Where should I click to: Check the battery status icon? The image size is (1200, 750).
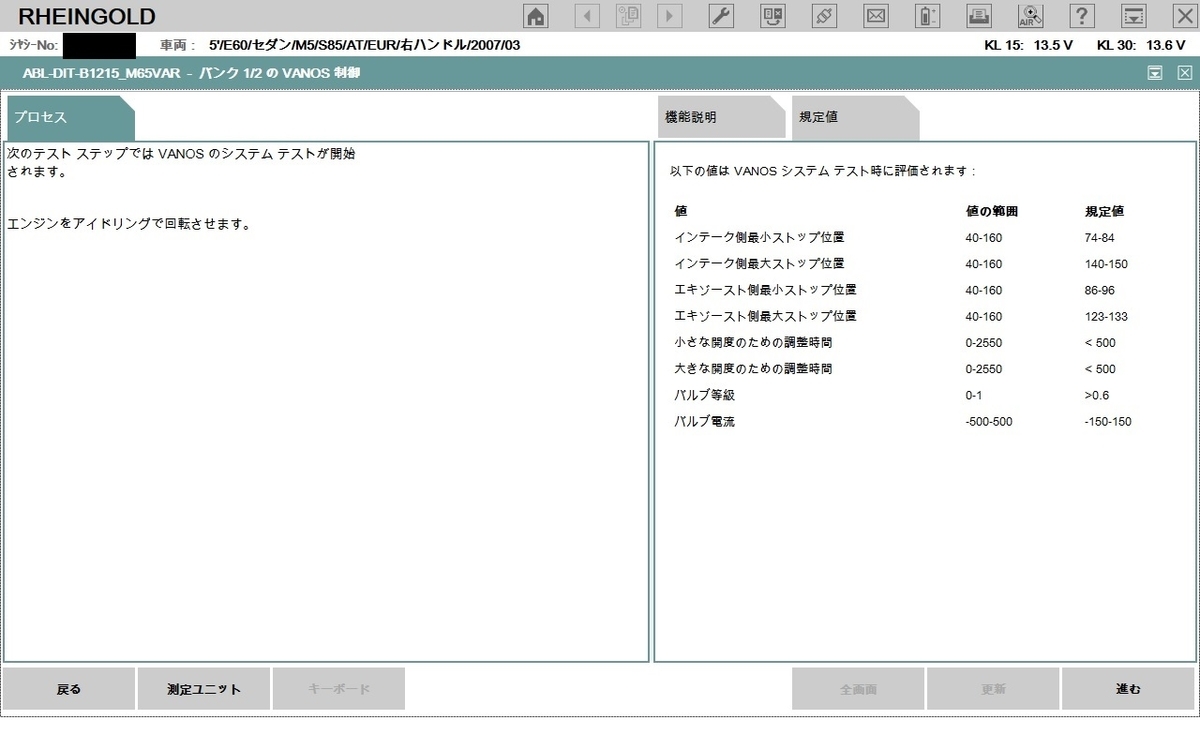[927, 15]
